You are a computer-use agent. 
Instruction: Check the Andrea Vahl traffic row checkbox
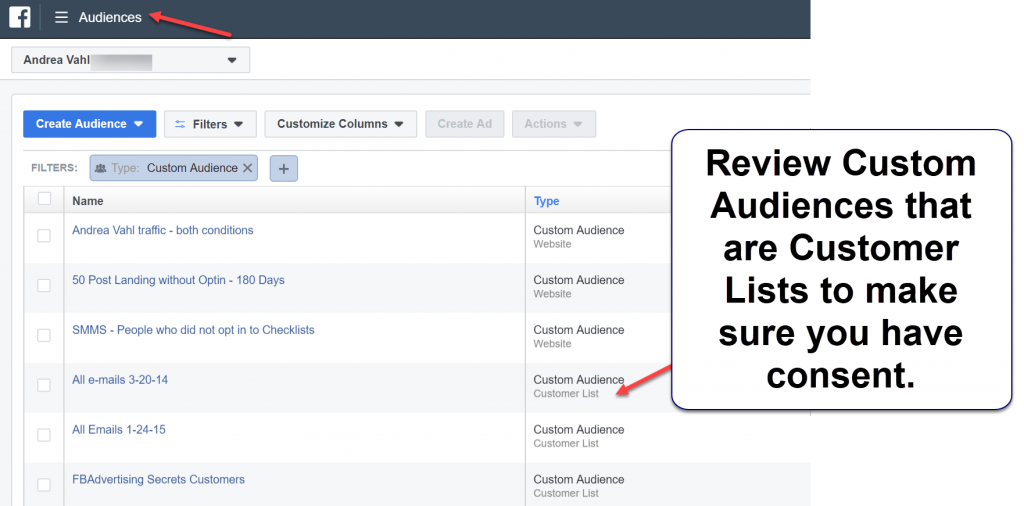point(44,236)
